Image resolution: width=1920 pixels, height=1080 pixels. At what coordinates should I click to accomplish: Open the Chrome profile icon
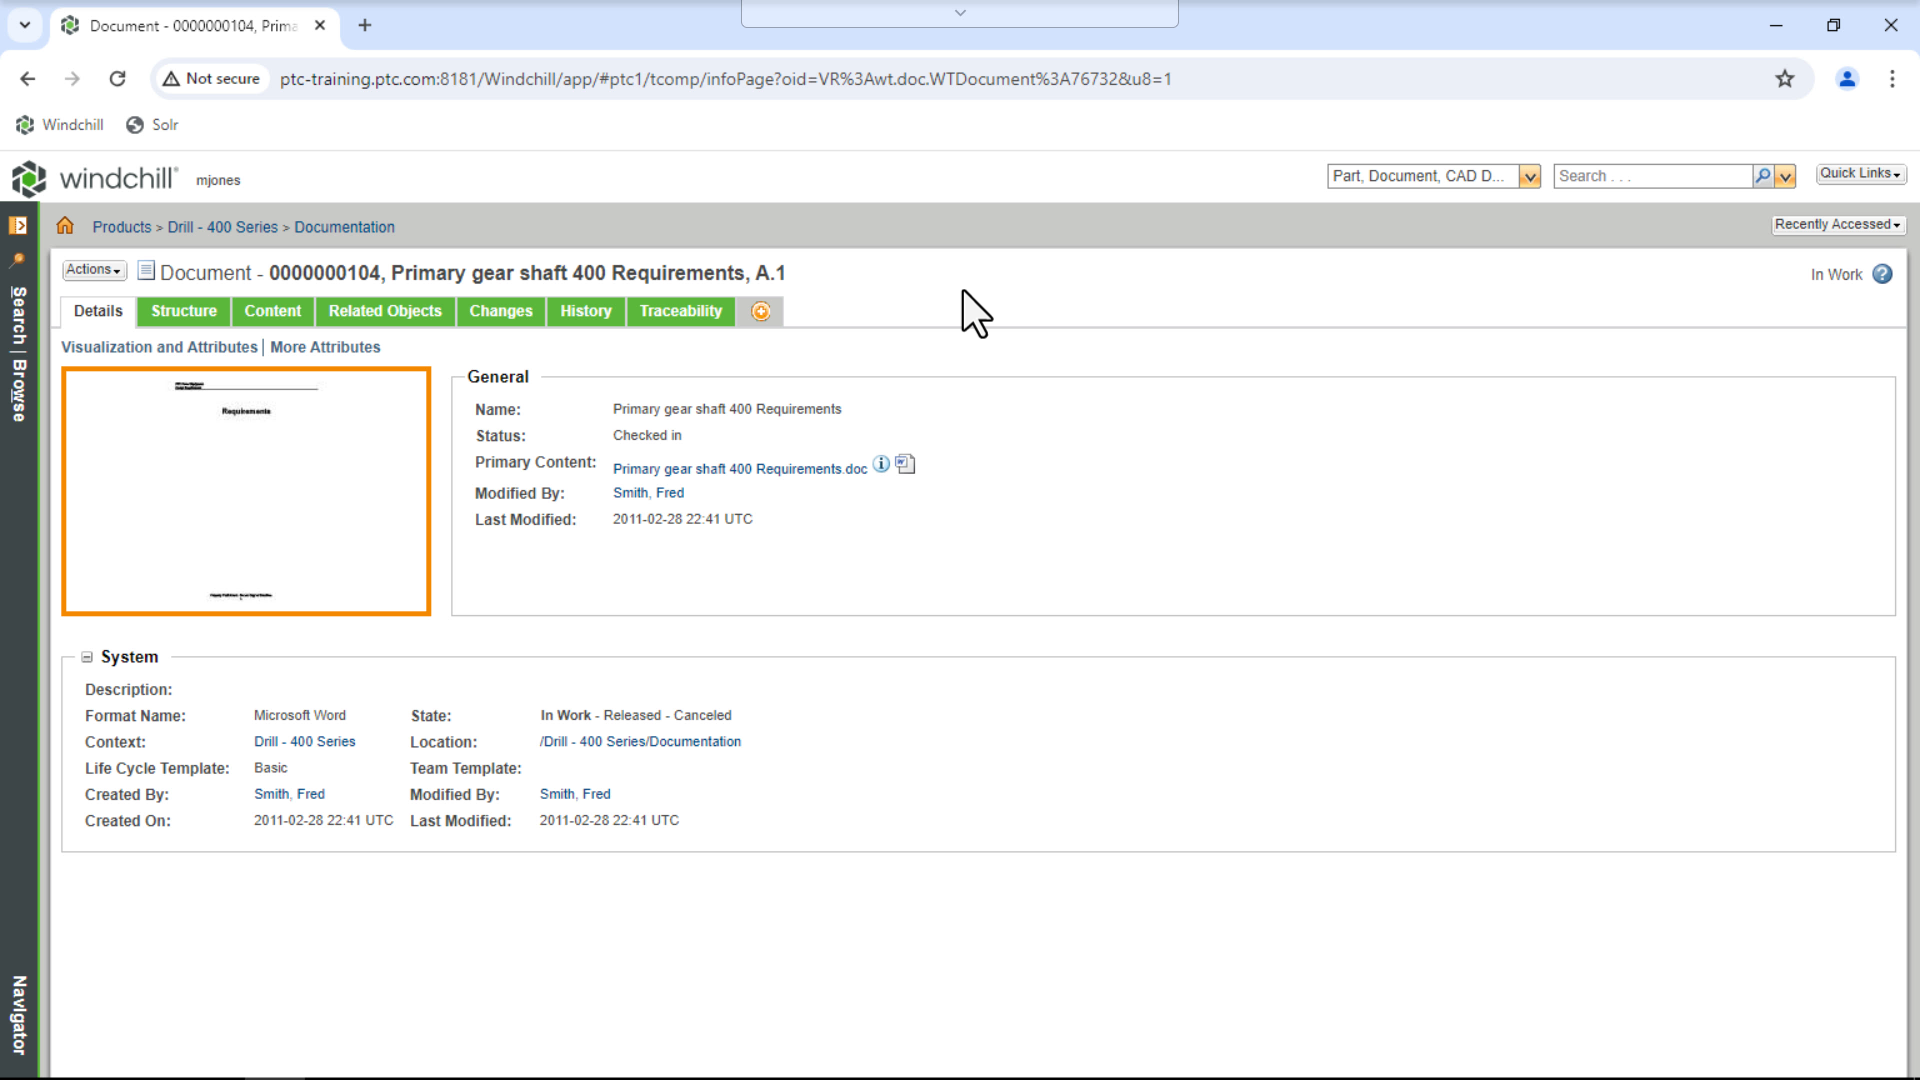tap(1847, 79)
